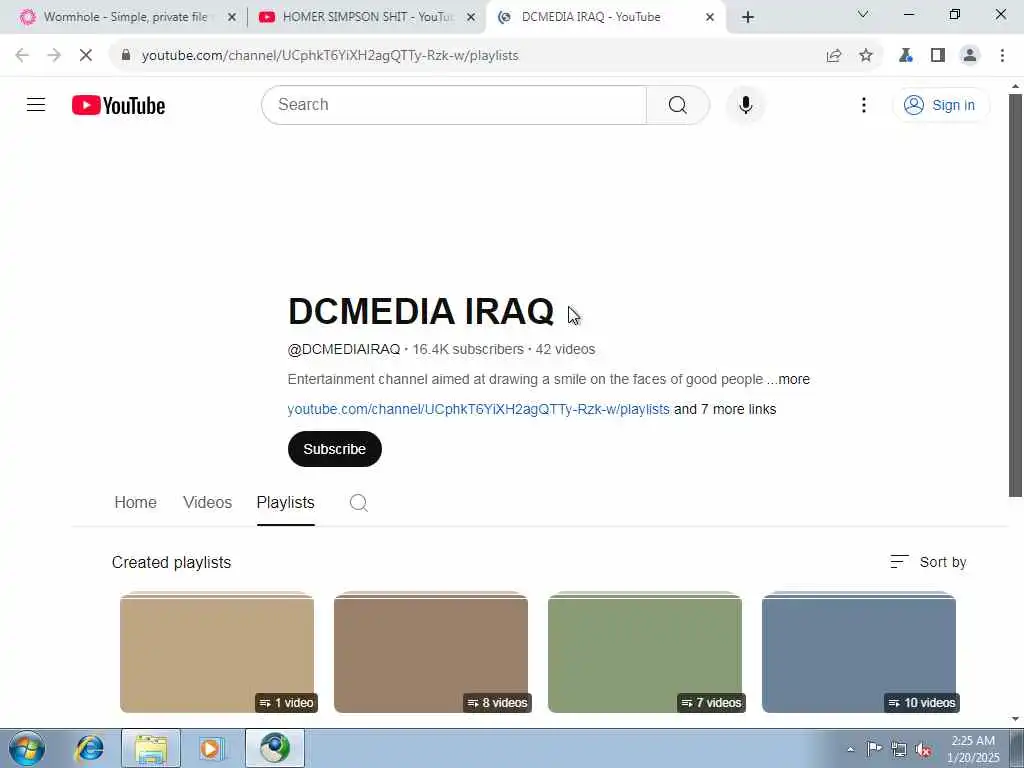Screen dimensions: 1024x768
Task: Open the taskbar clock and date
Action: (x=973, y=749)
